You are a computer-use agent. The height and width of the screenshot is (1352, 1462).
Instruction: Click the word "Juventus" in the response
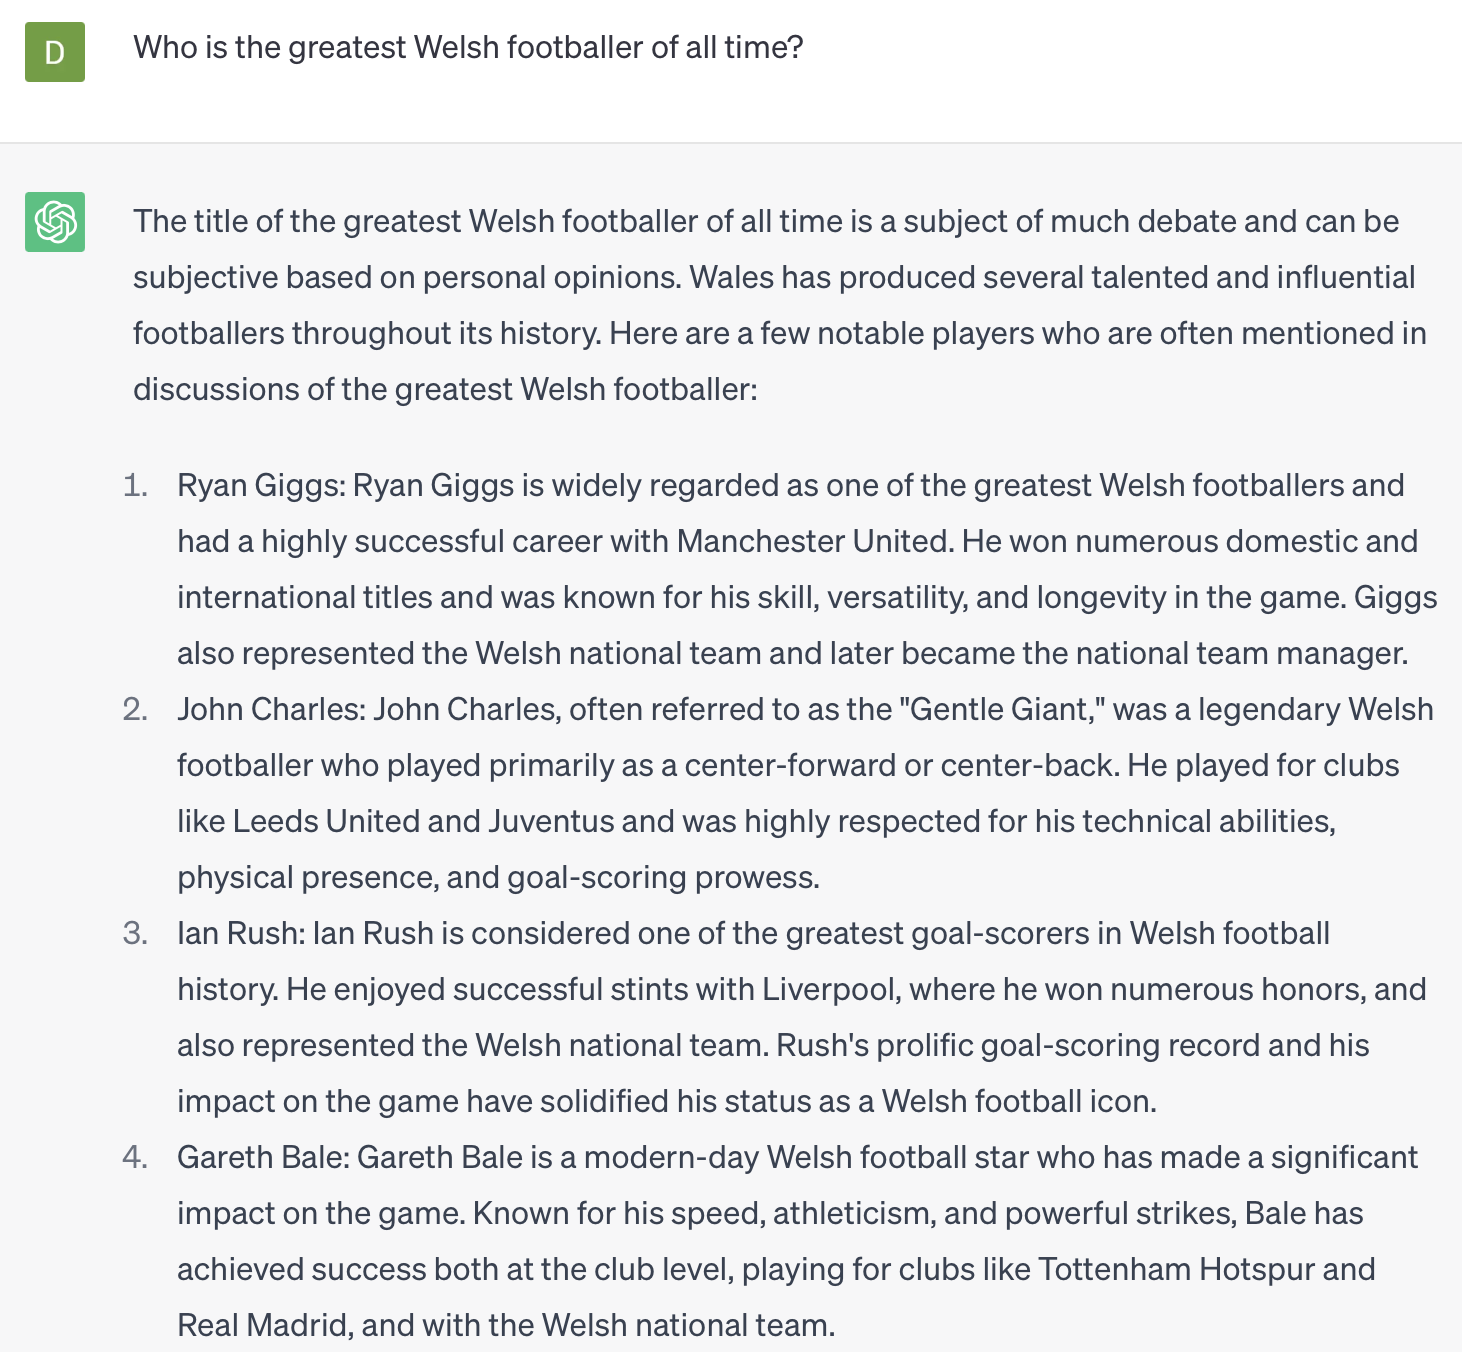[551, 821]
